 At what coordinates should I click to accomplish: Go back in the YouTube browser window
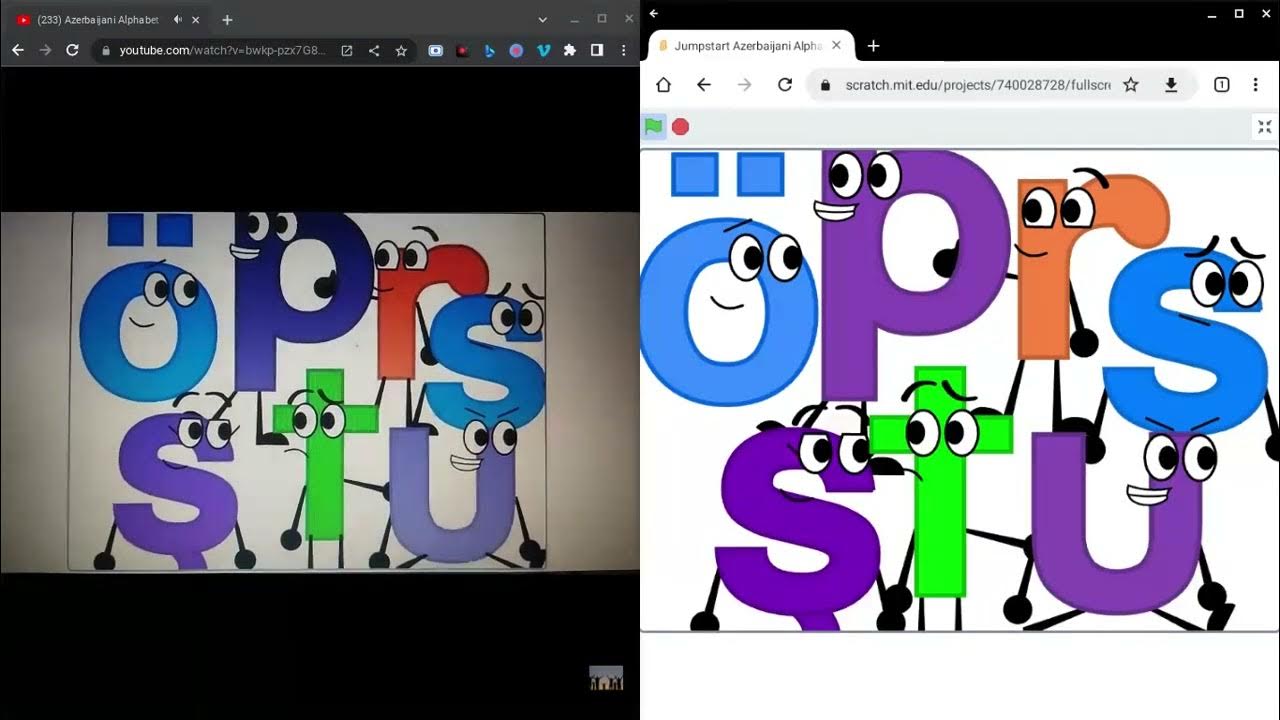[x=18, y=50]
